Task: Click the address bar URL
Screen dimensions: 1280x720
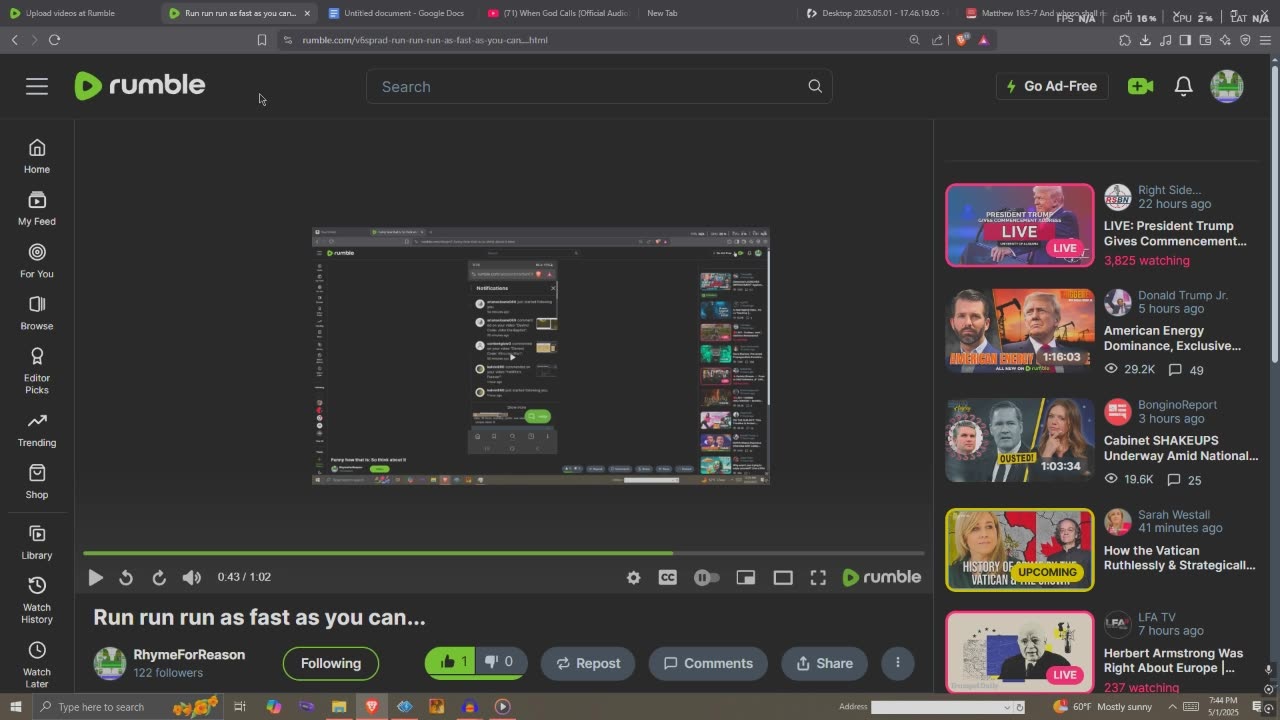Action: click(x=425, y=40)
